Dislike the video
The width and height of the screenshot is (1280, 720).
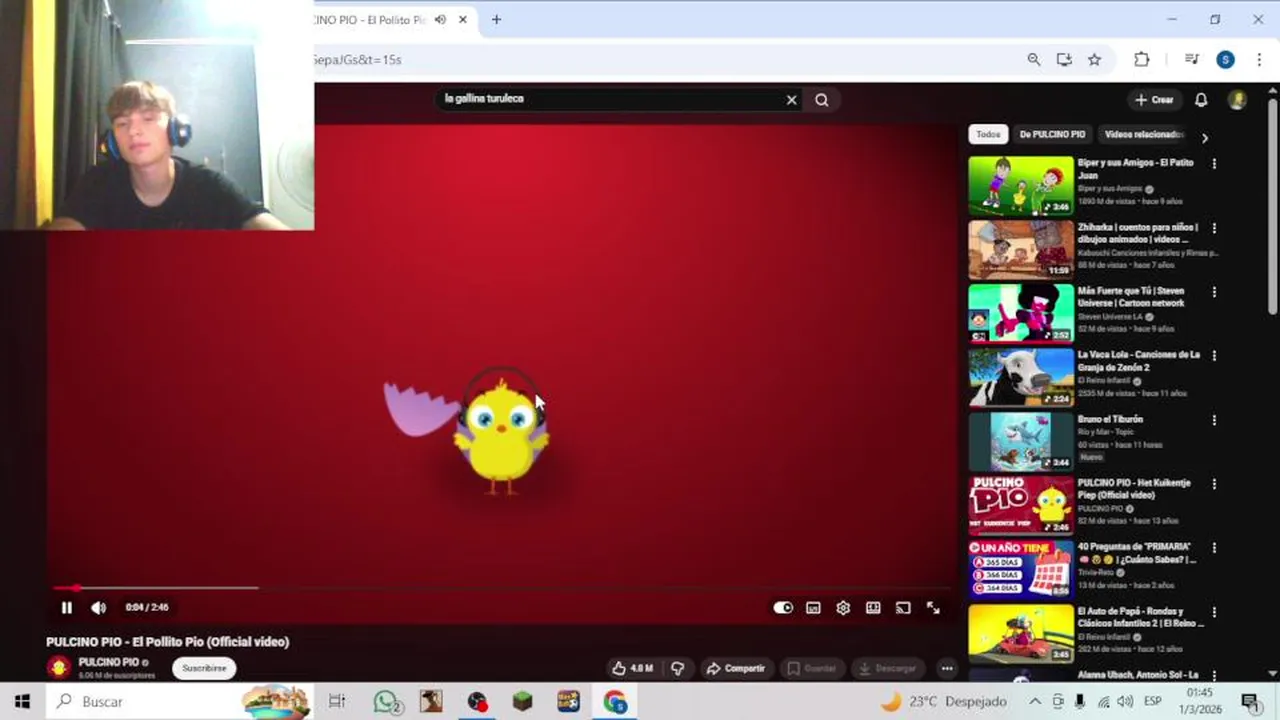pos(678,668)
